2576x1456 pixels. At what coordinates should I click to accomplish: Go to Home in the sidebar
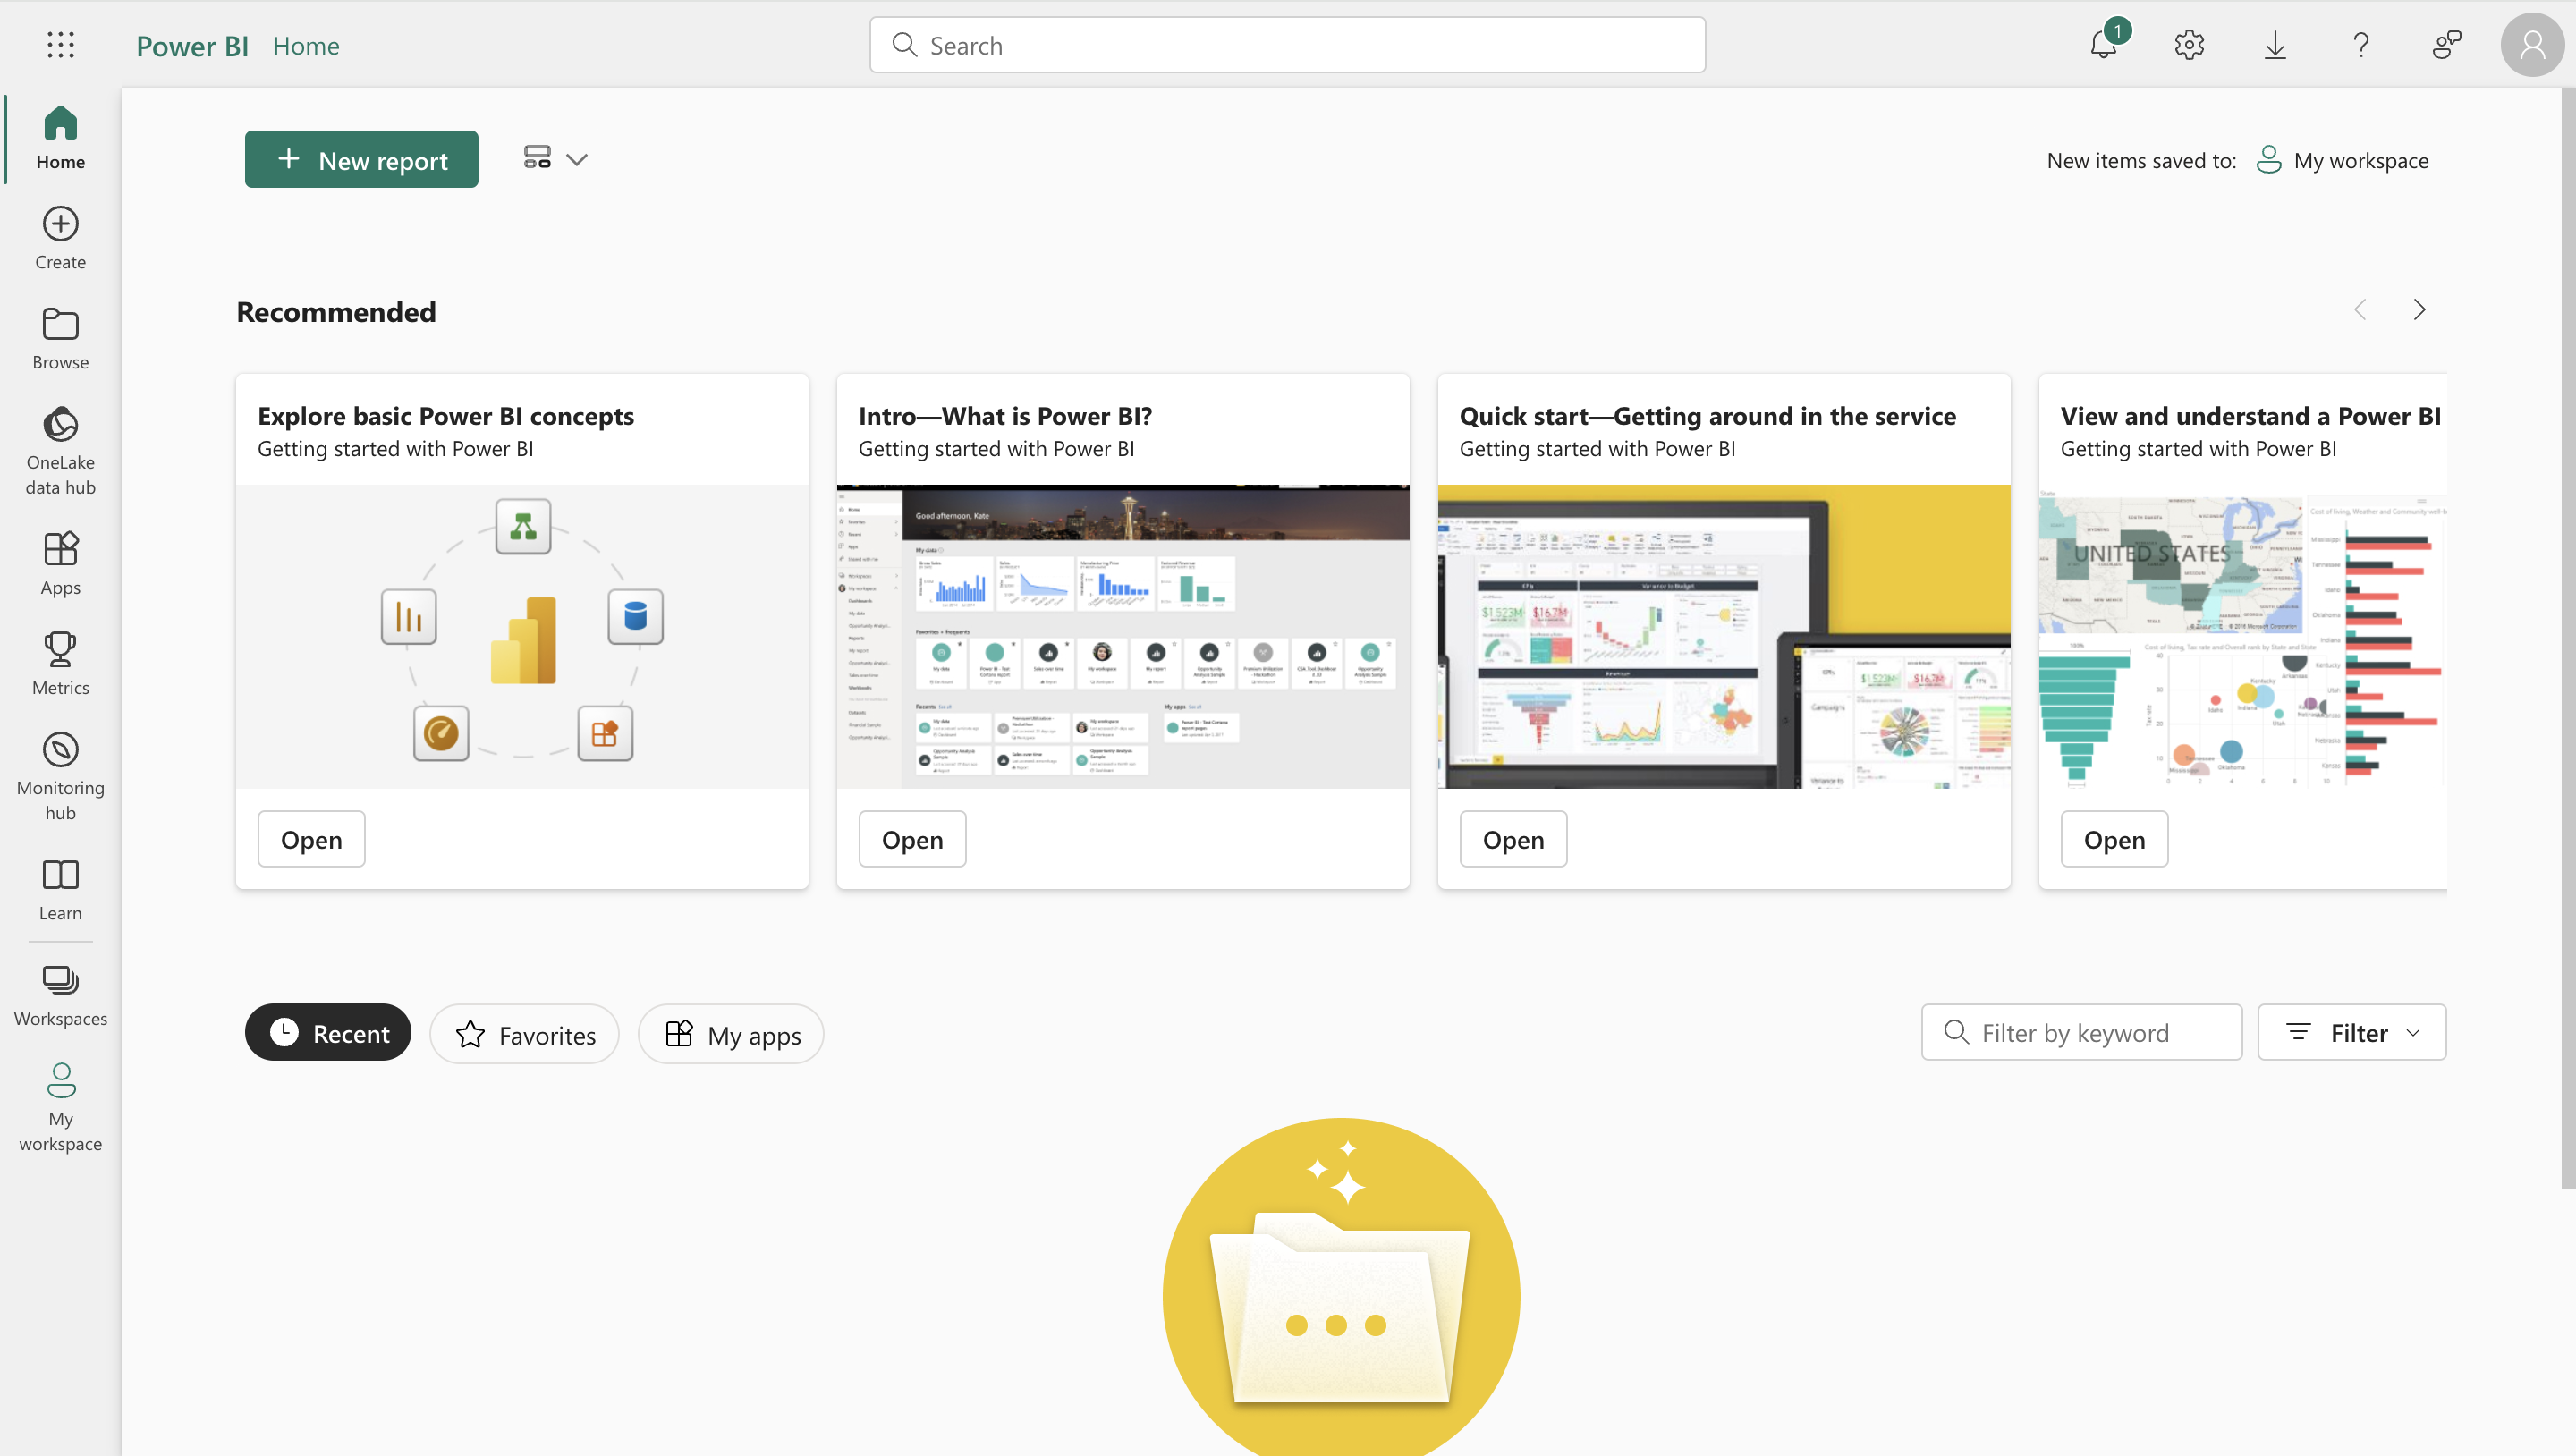[60, 138]
